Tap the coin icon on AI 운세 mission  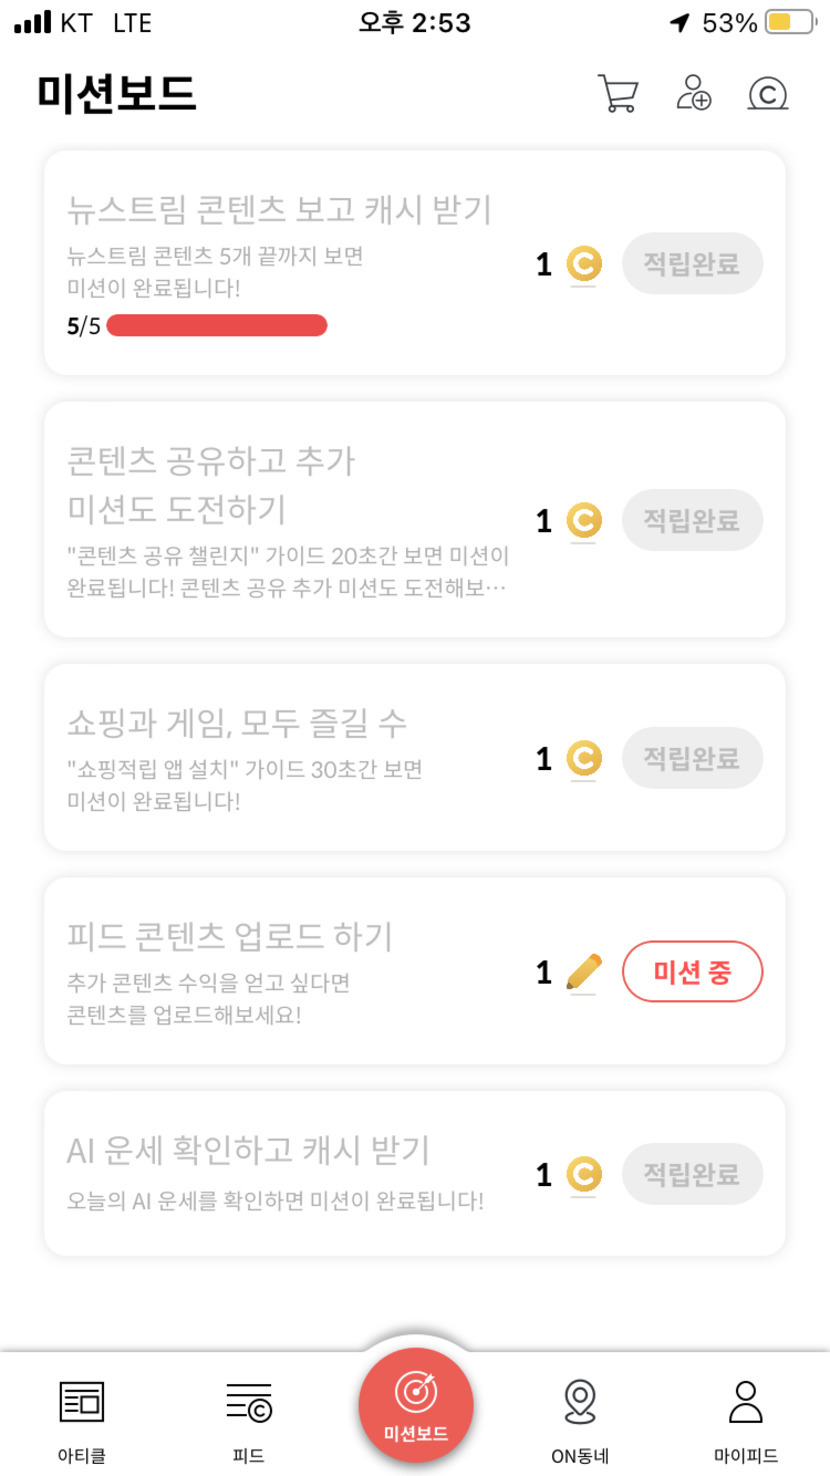tap(584, 1174)
